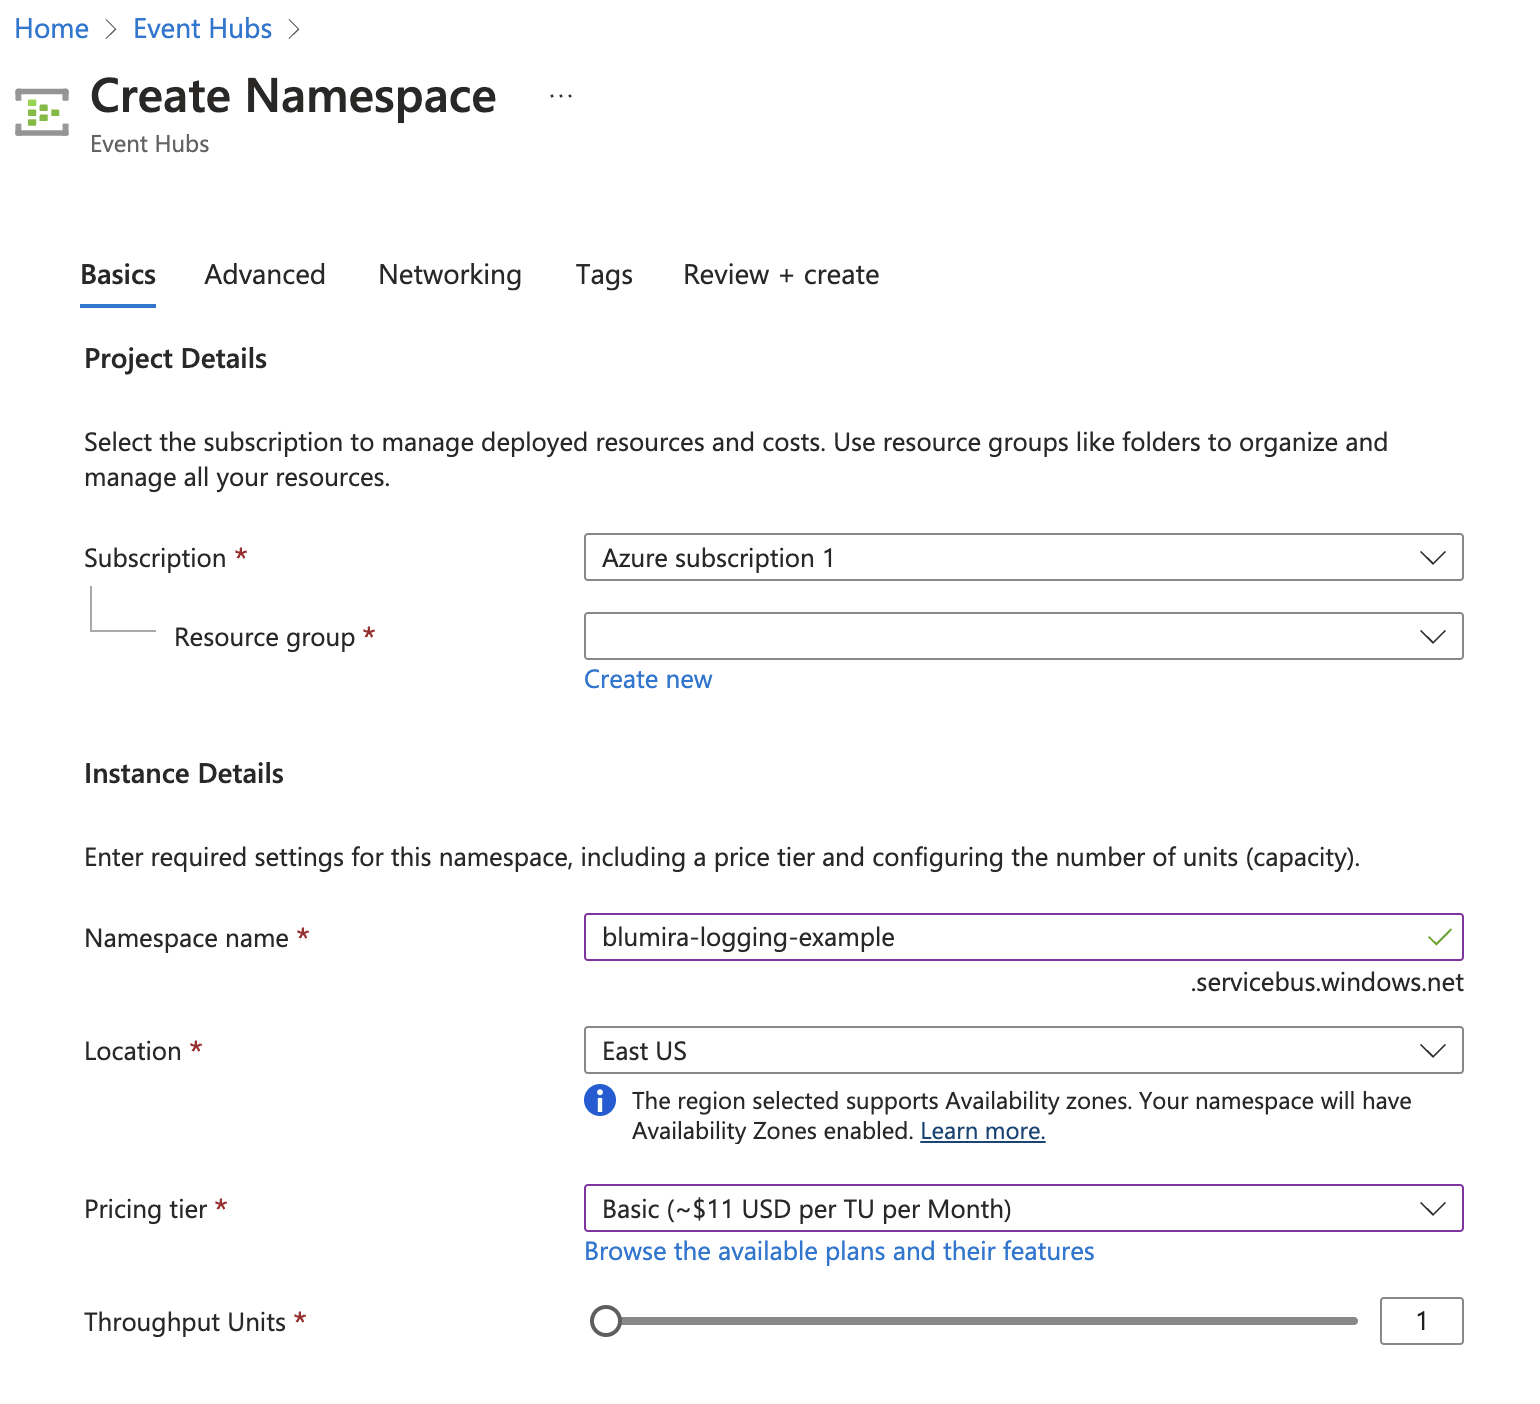Click the Event Hubs subtitle under title
Image resolution: width=1540 pixels, height=1404 pixels.
coord(150,144)
